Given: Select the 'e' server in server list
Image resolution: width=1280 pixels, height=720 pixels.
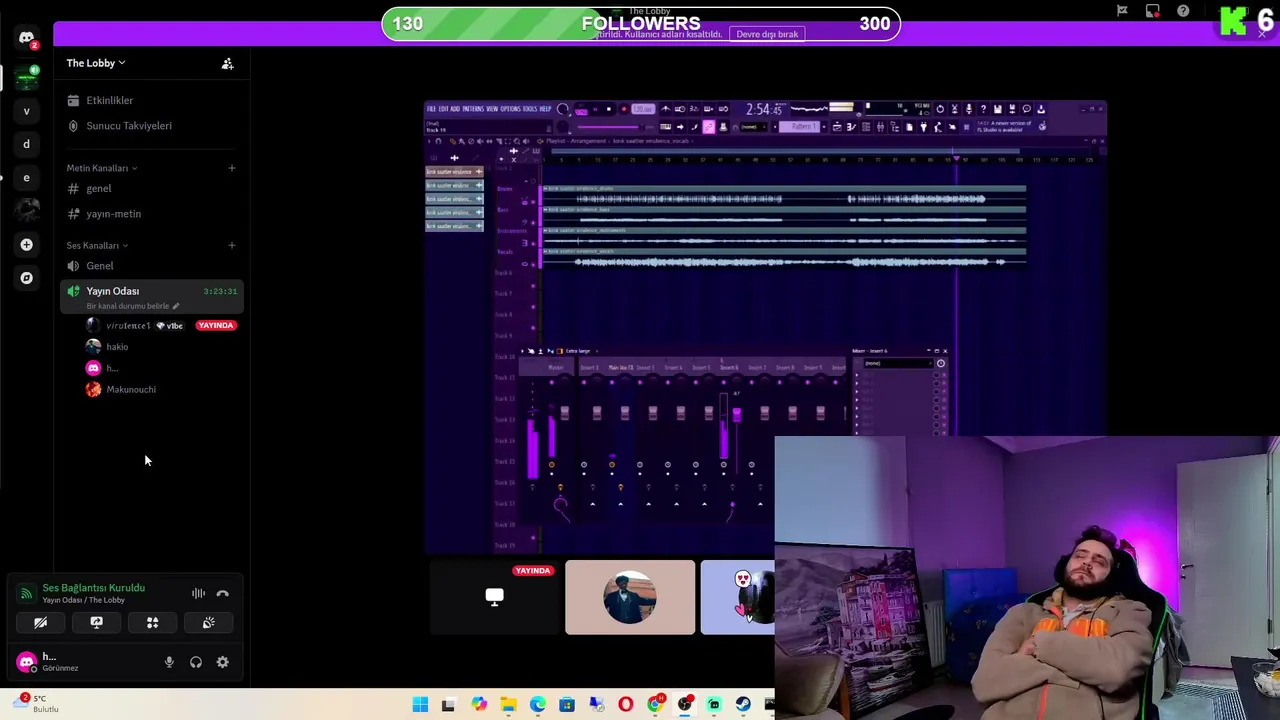Looking at the screenshot, I should [x=27, y=178].
